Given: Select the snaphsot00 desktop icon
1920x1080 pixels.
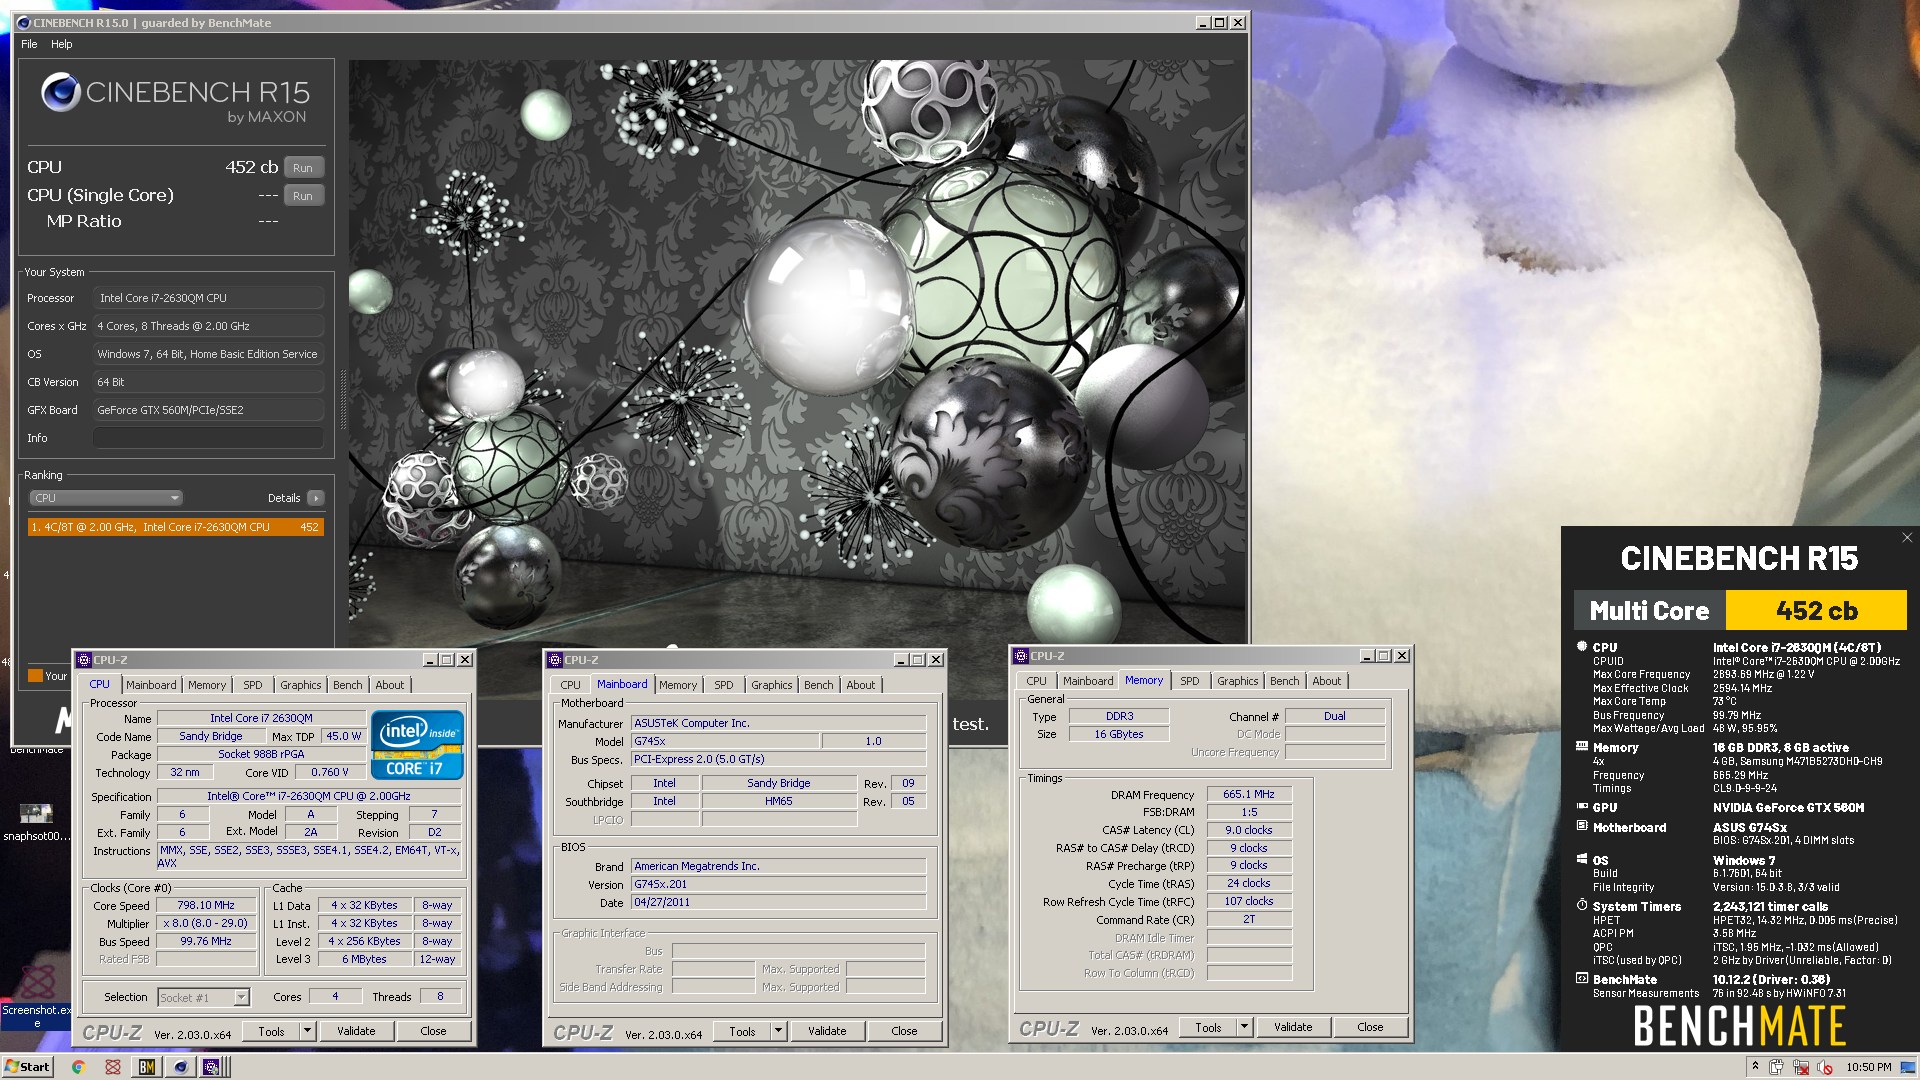Looking at the screenshot, I should [x=36, y=822].
